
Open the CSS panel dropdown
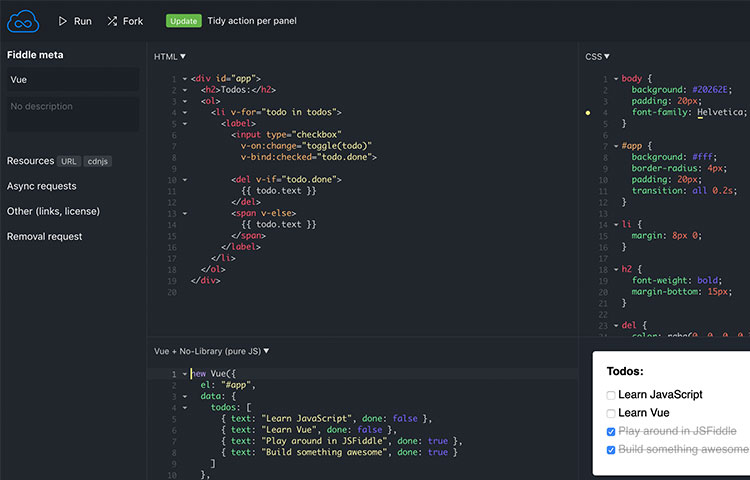click(x=598, y=57)
